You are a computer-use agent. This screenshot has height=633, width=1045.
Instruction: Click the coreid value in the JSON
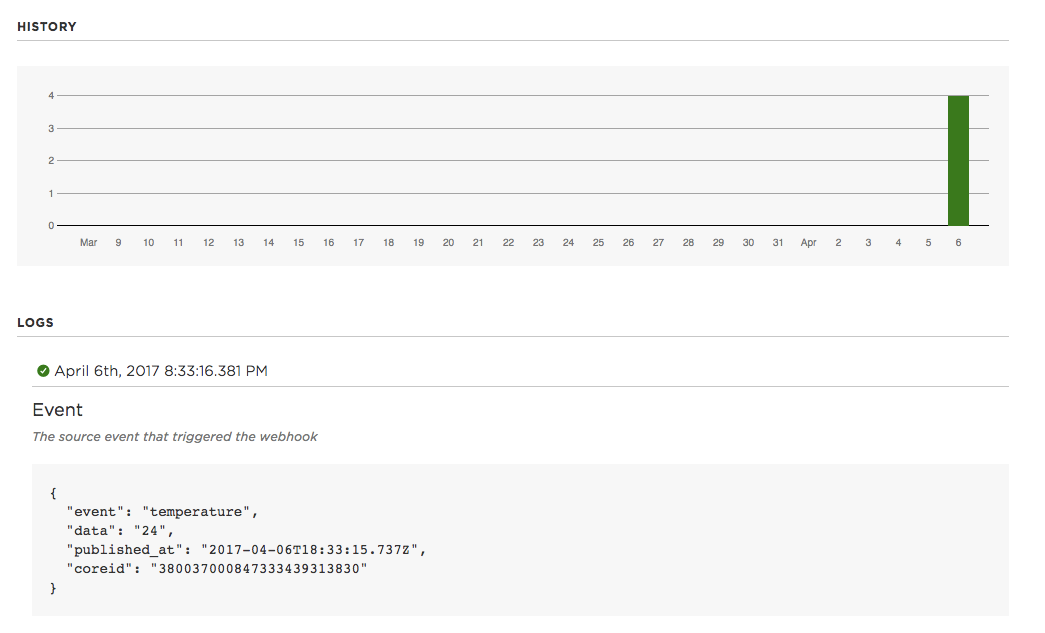(x=259, y=569)
